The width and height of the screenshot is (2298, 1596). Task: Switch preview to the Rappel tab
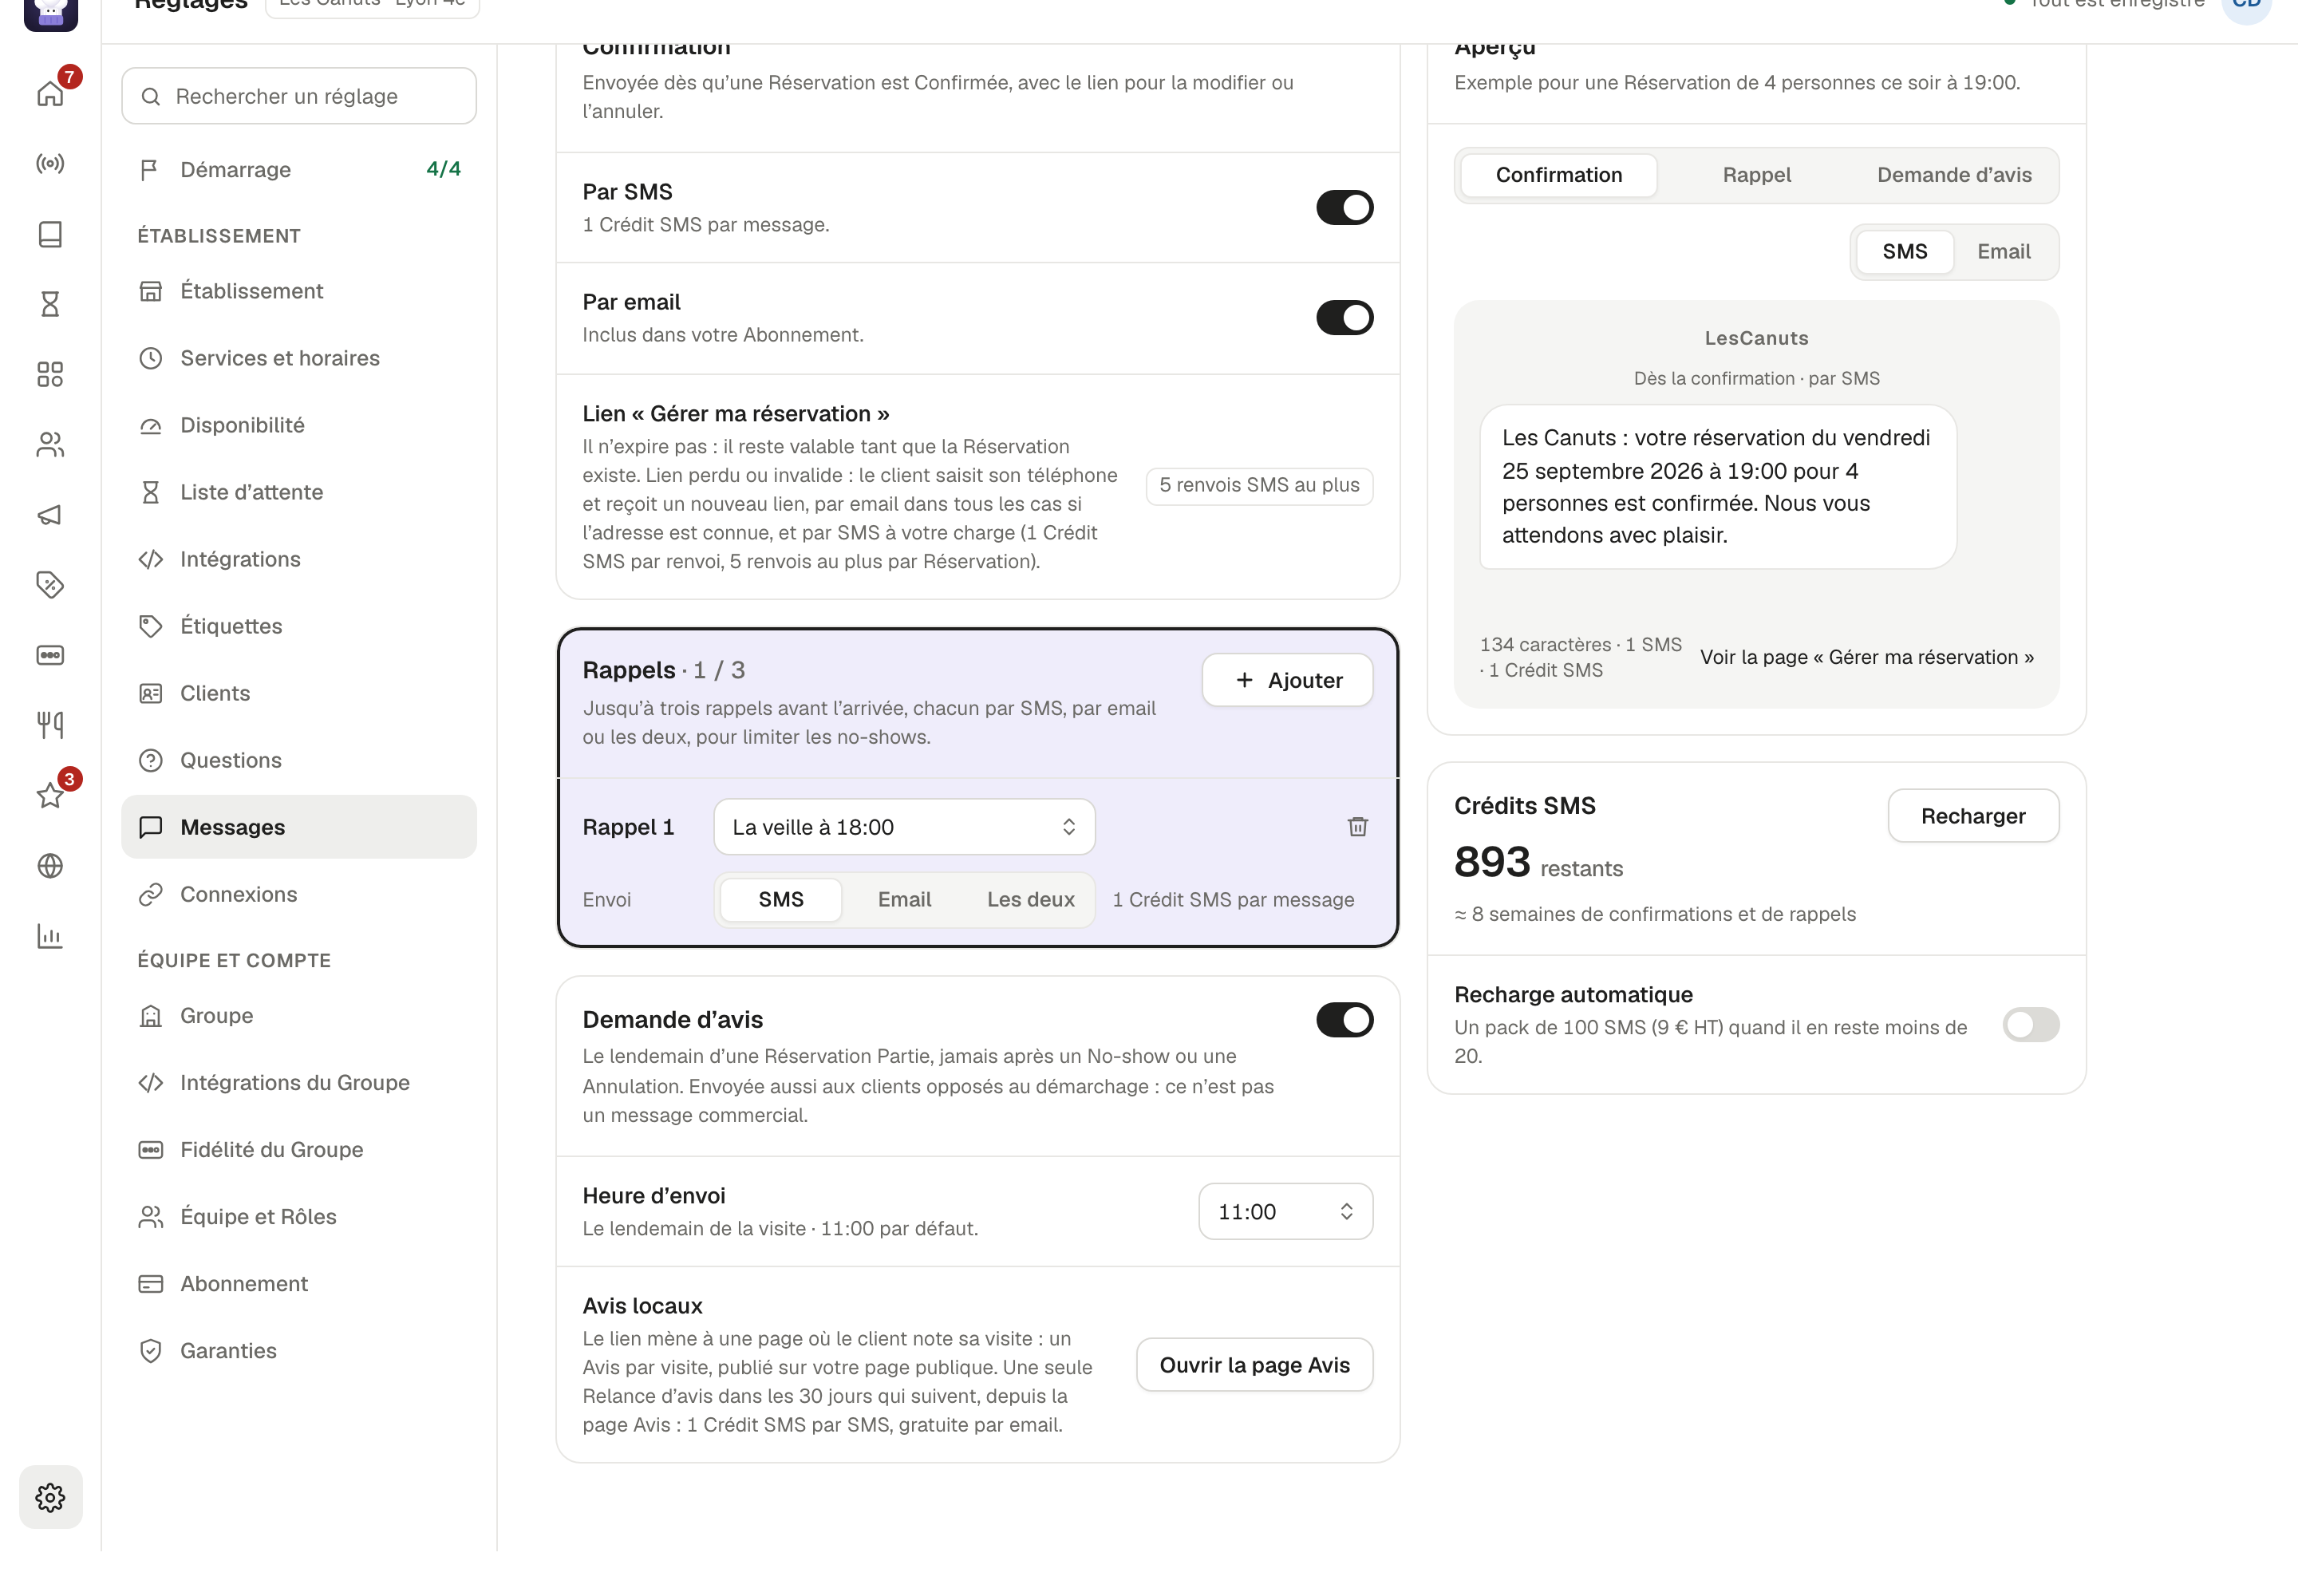tap(1756, 175)
